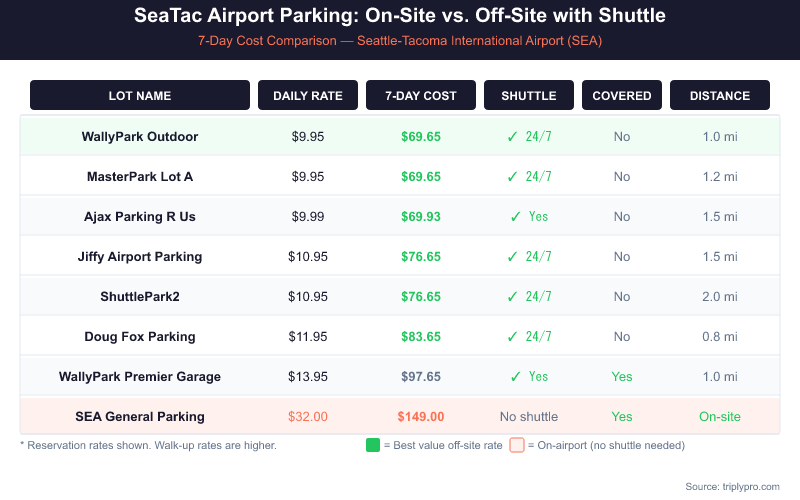This screenshot has height=500, width=800.
Task: Select the COVERED column header
Action: point(621,96)
